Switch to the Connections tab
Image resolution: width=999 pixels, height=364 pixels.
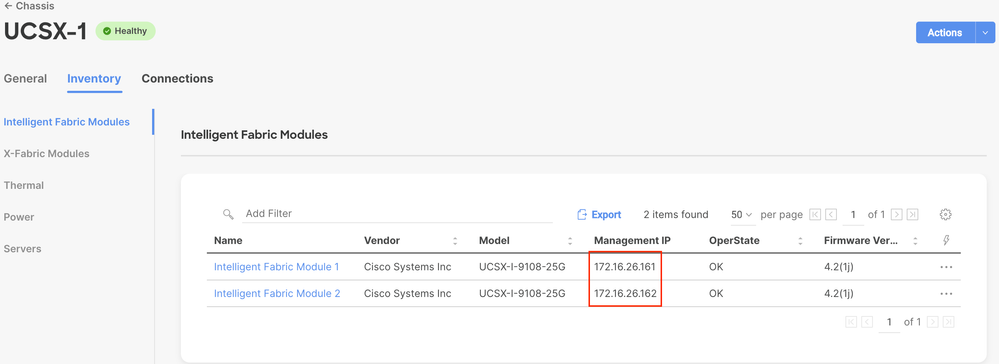click(177, 78)
